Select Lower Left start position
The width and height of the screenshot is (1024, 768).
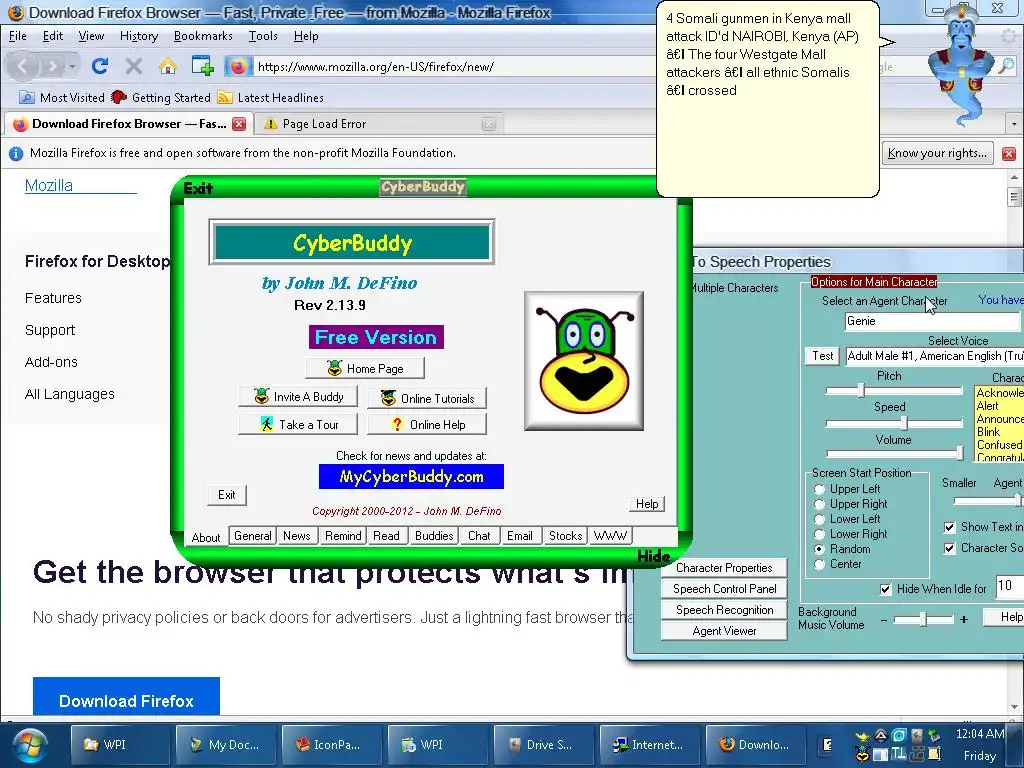tap(820, 519)
